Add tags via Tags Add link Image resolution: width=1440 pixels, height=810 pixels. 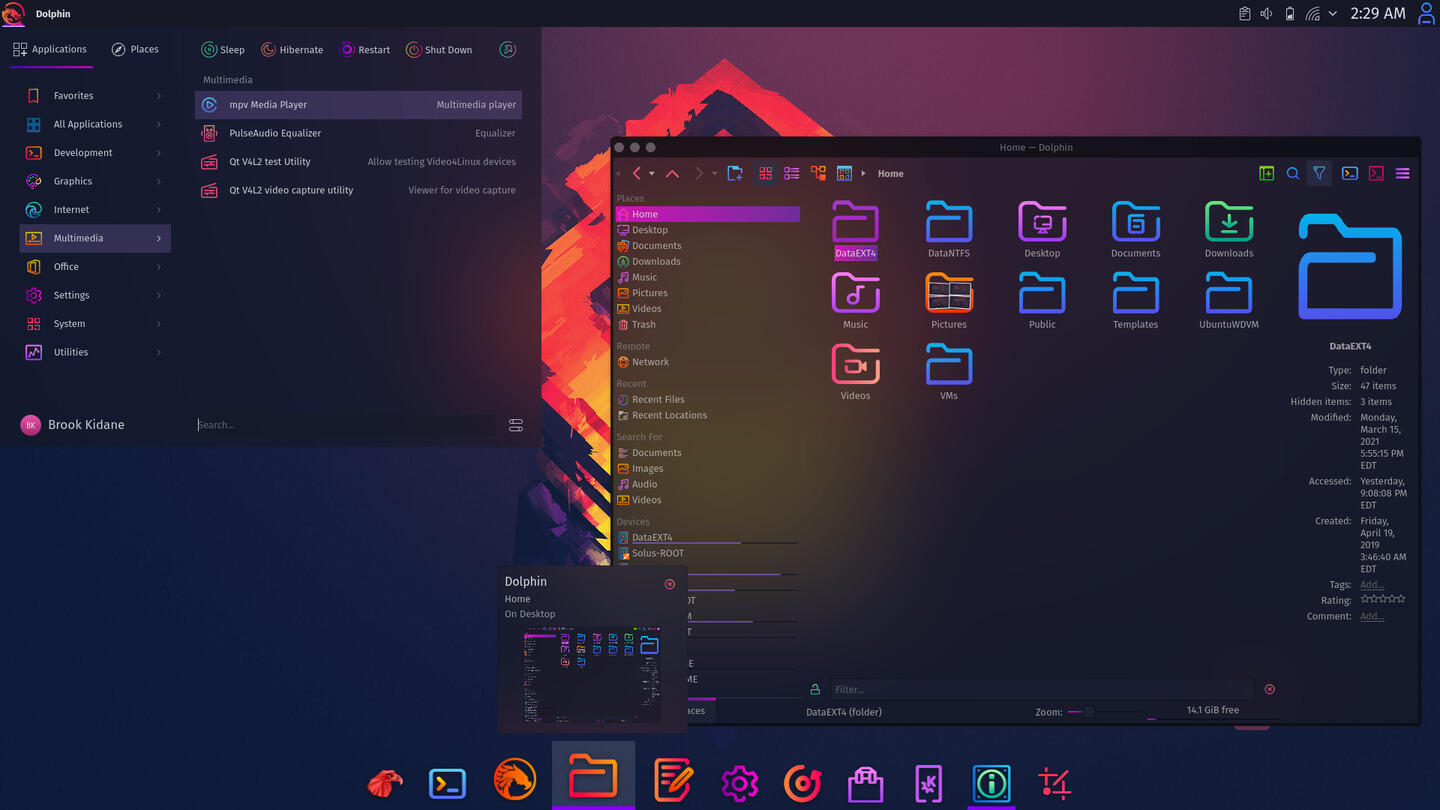pos(1372,585)
